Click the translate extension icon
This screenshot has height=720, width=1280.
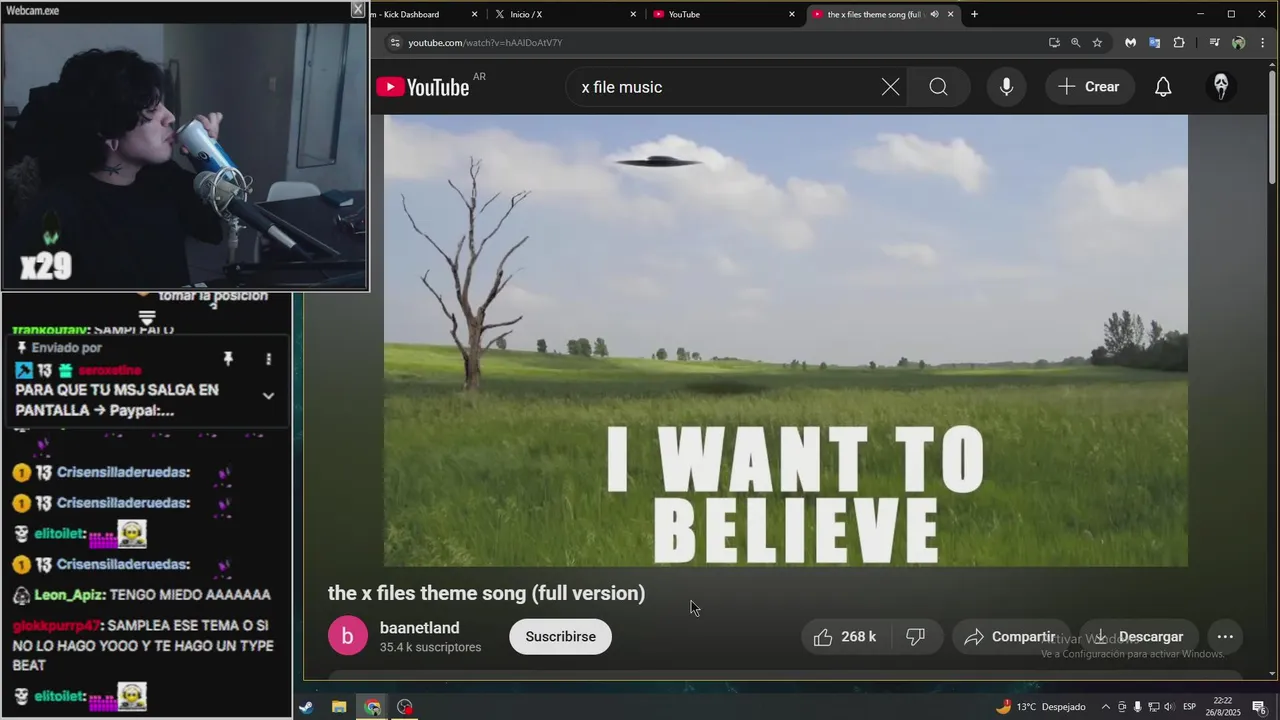(1154, 43)
